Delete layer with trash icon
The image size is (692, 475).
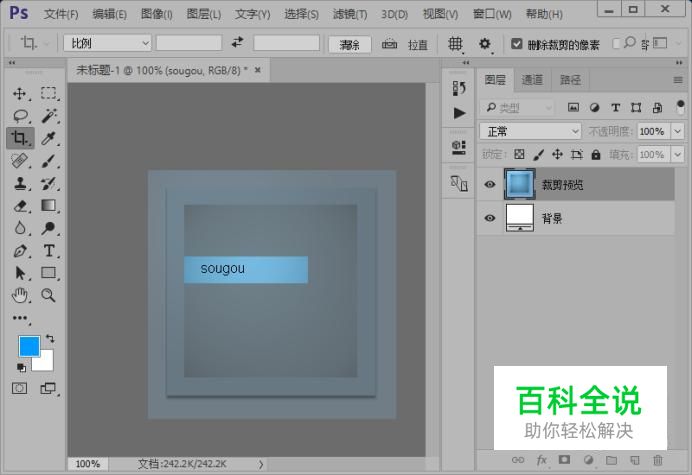click(658, 460)
